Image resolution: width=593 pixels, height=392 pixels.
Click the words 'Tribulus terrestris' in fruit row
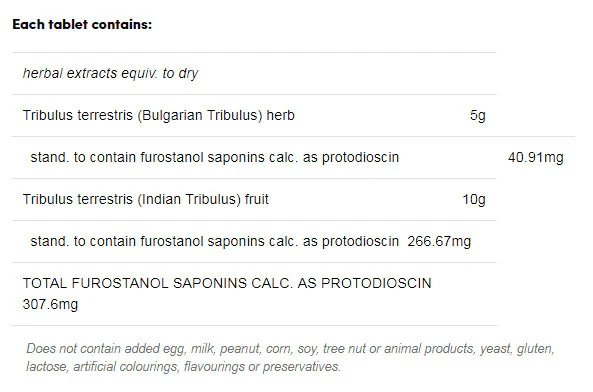pyautogui.click(x=78, y=199)
